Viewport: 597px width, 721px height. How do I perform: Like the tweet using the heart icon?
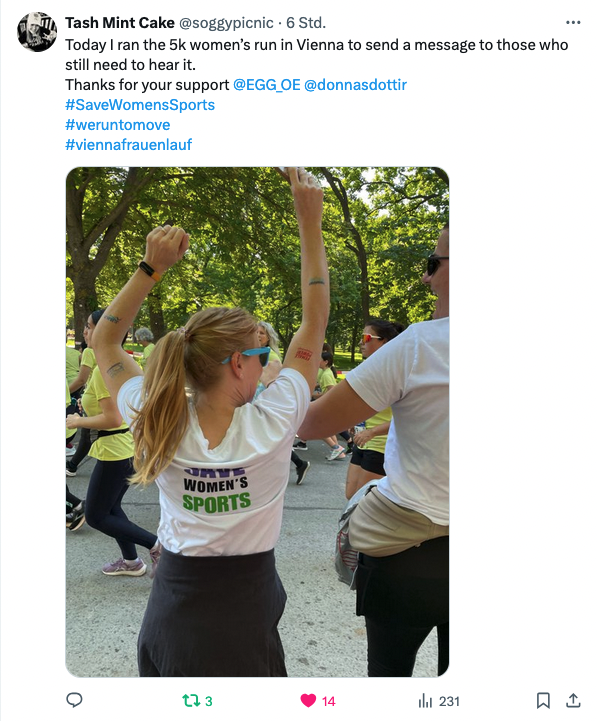point(308,701)
